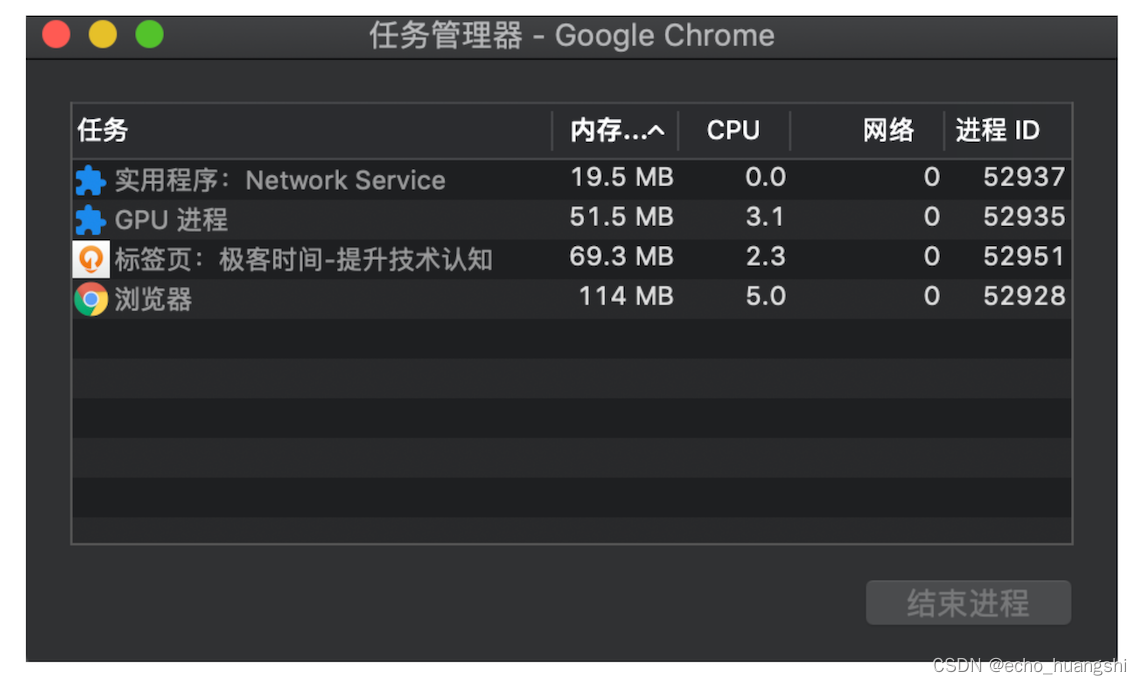Select the 实用程序: Network Service row
Viewport: 1142px width, 685px height.
click(x=280, y=180)
